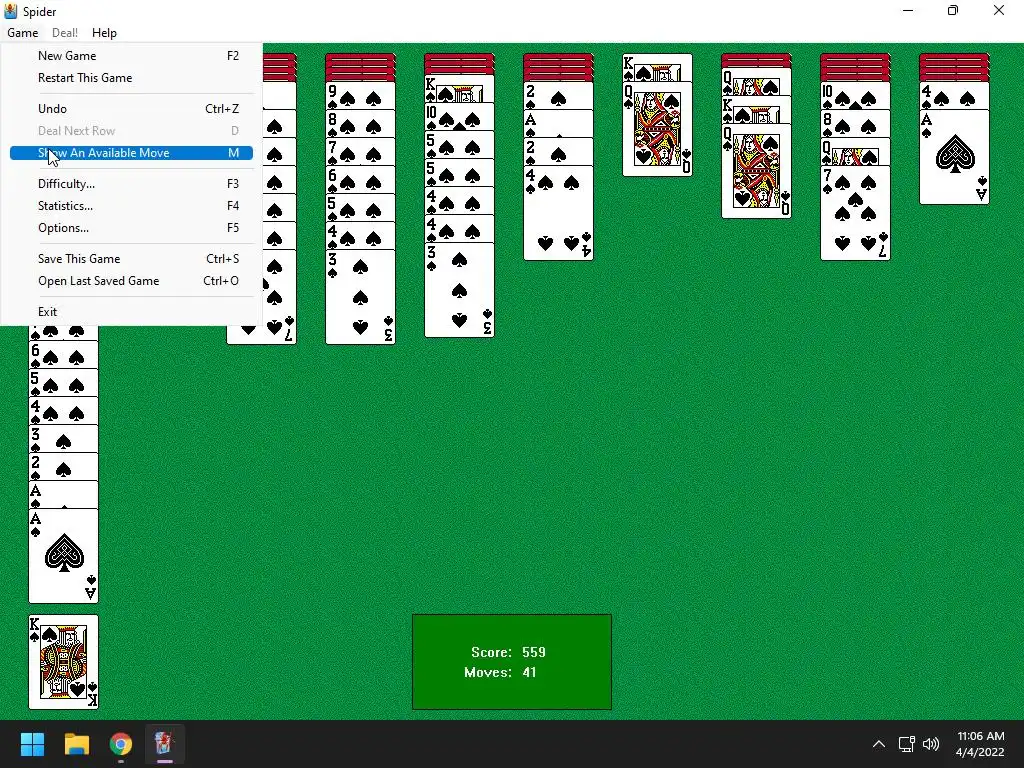The width and height of the screenshot is (1024, 768).
Task: Click the 2 of spades in first column
Action: (x=63, y=467)
